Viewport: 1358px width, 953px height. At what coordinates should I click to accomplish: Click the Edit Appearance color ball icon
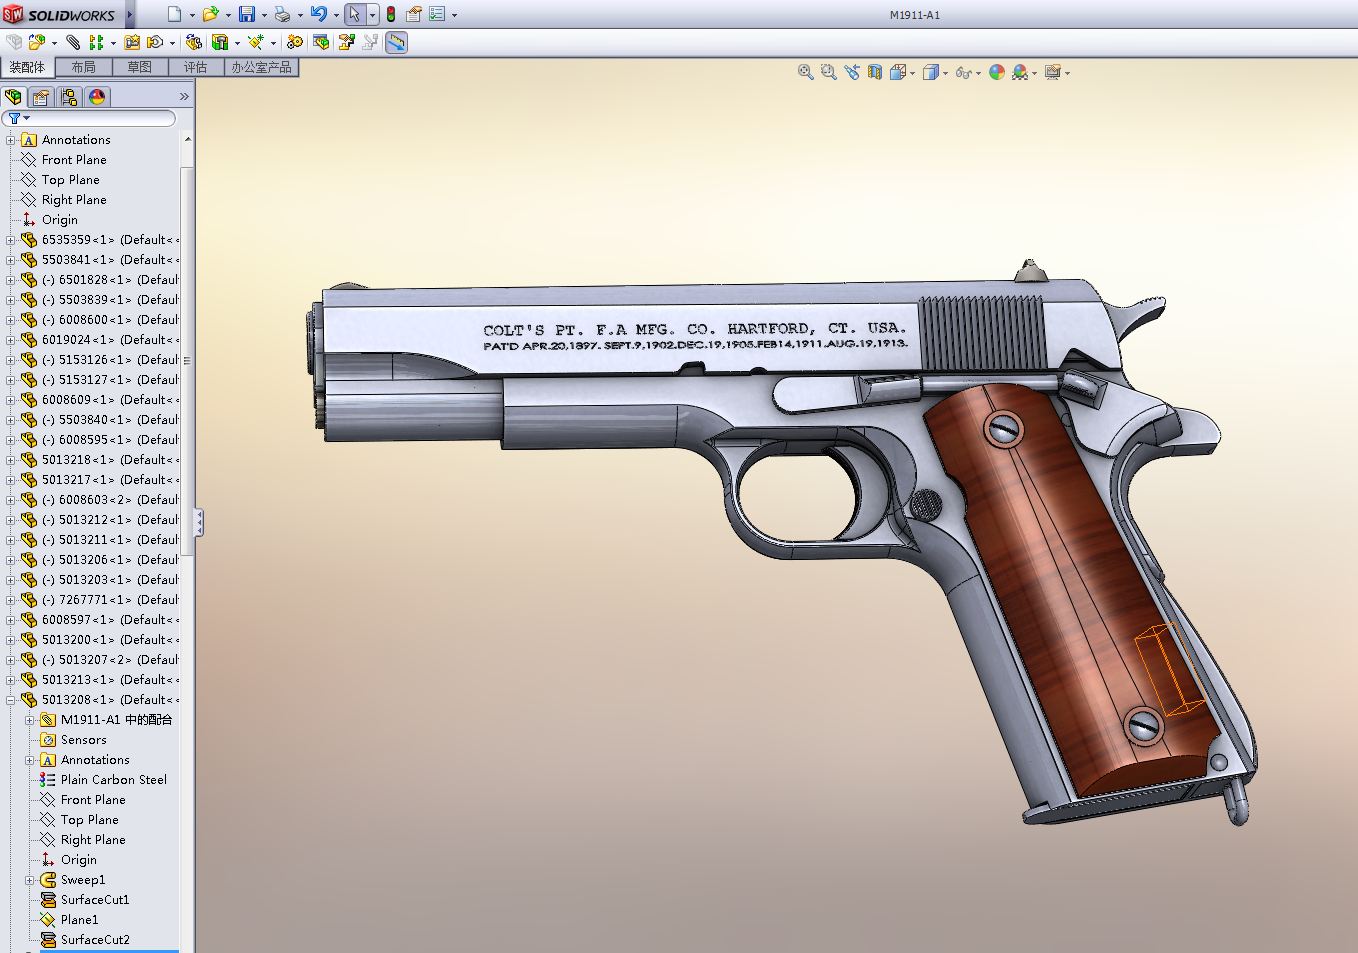996,72
